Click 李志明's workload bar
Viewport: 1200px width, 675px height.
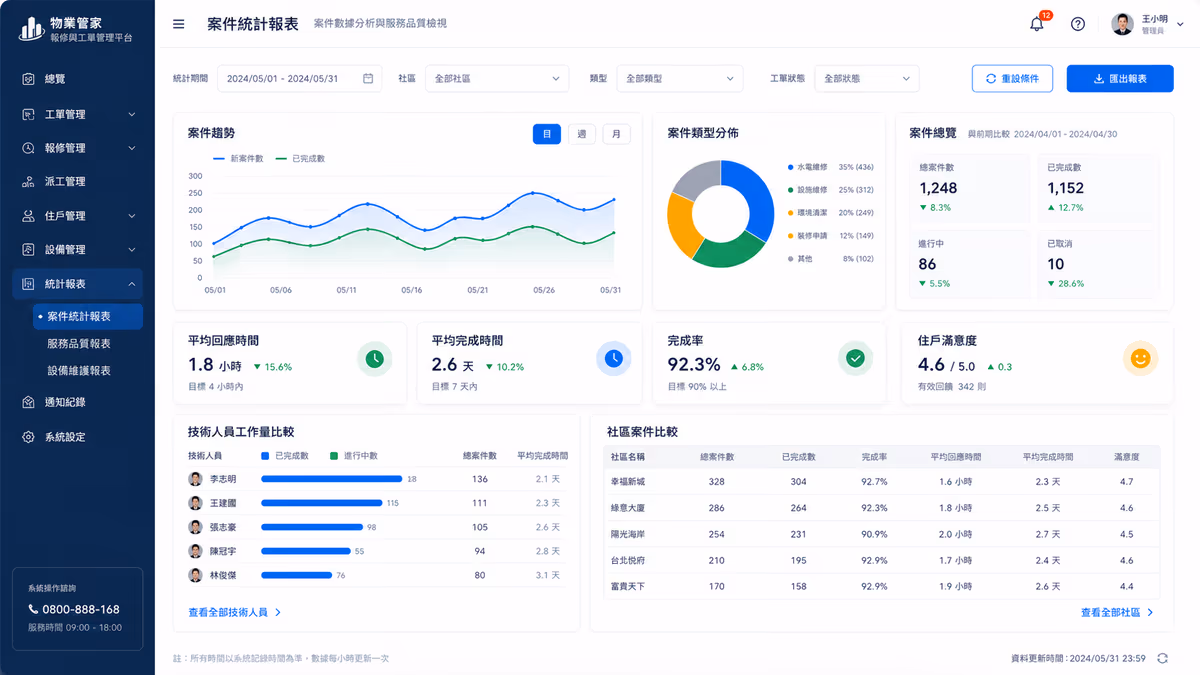coord(332,479)
